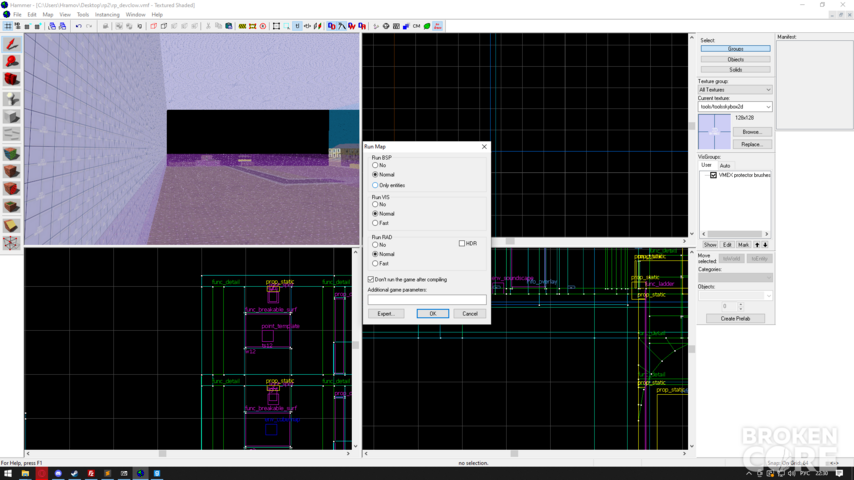
Task: Select the Selection (arrow) tool
Action: pos(11,44)
